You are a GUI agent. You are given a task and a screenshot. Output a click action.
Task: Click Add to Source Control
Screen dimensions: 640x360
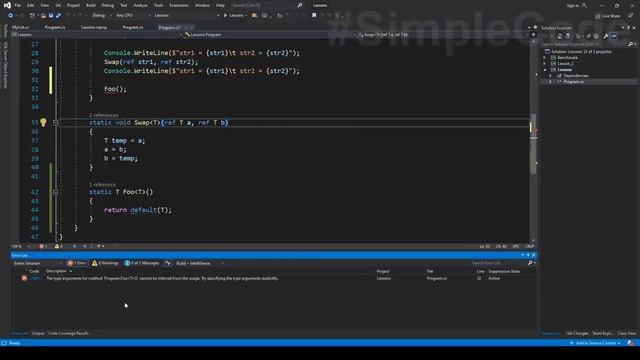point(596,343)
